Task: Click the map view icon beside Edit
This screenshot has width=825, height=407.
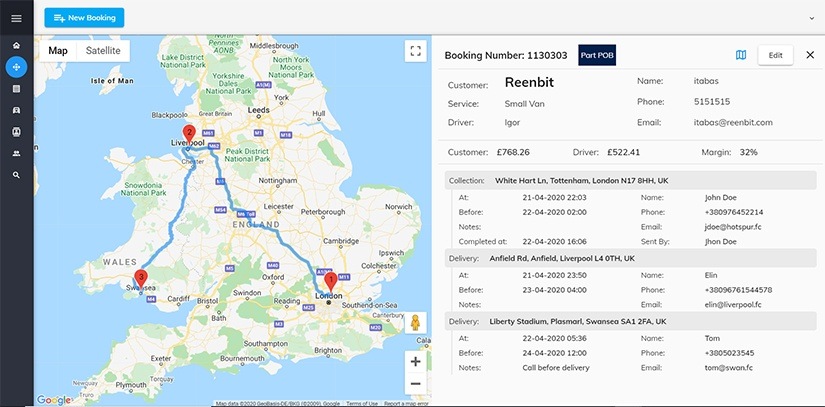Action: coord(741,55)
